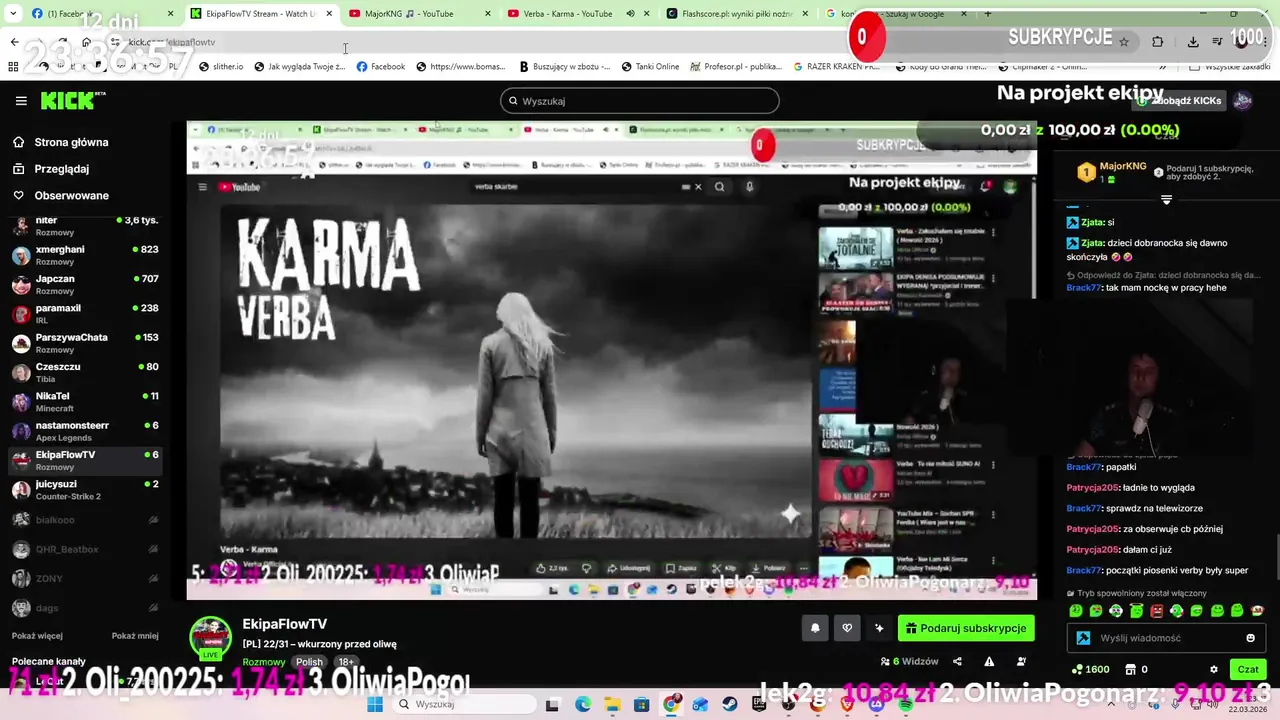Click the browser home button
Viewport: 1280px width, 720px height.
point(87,42)
